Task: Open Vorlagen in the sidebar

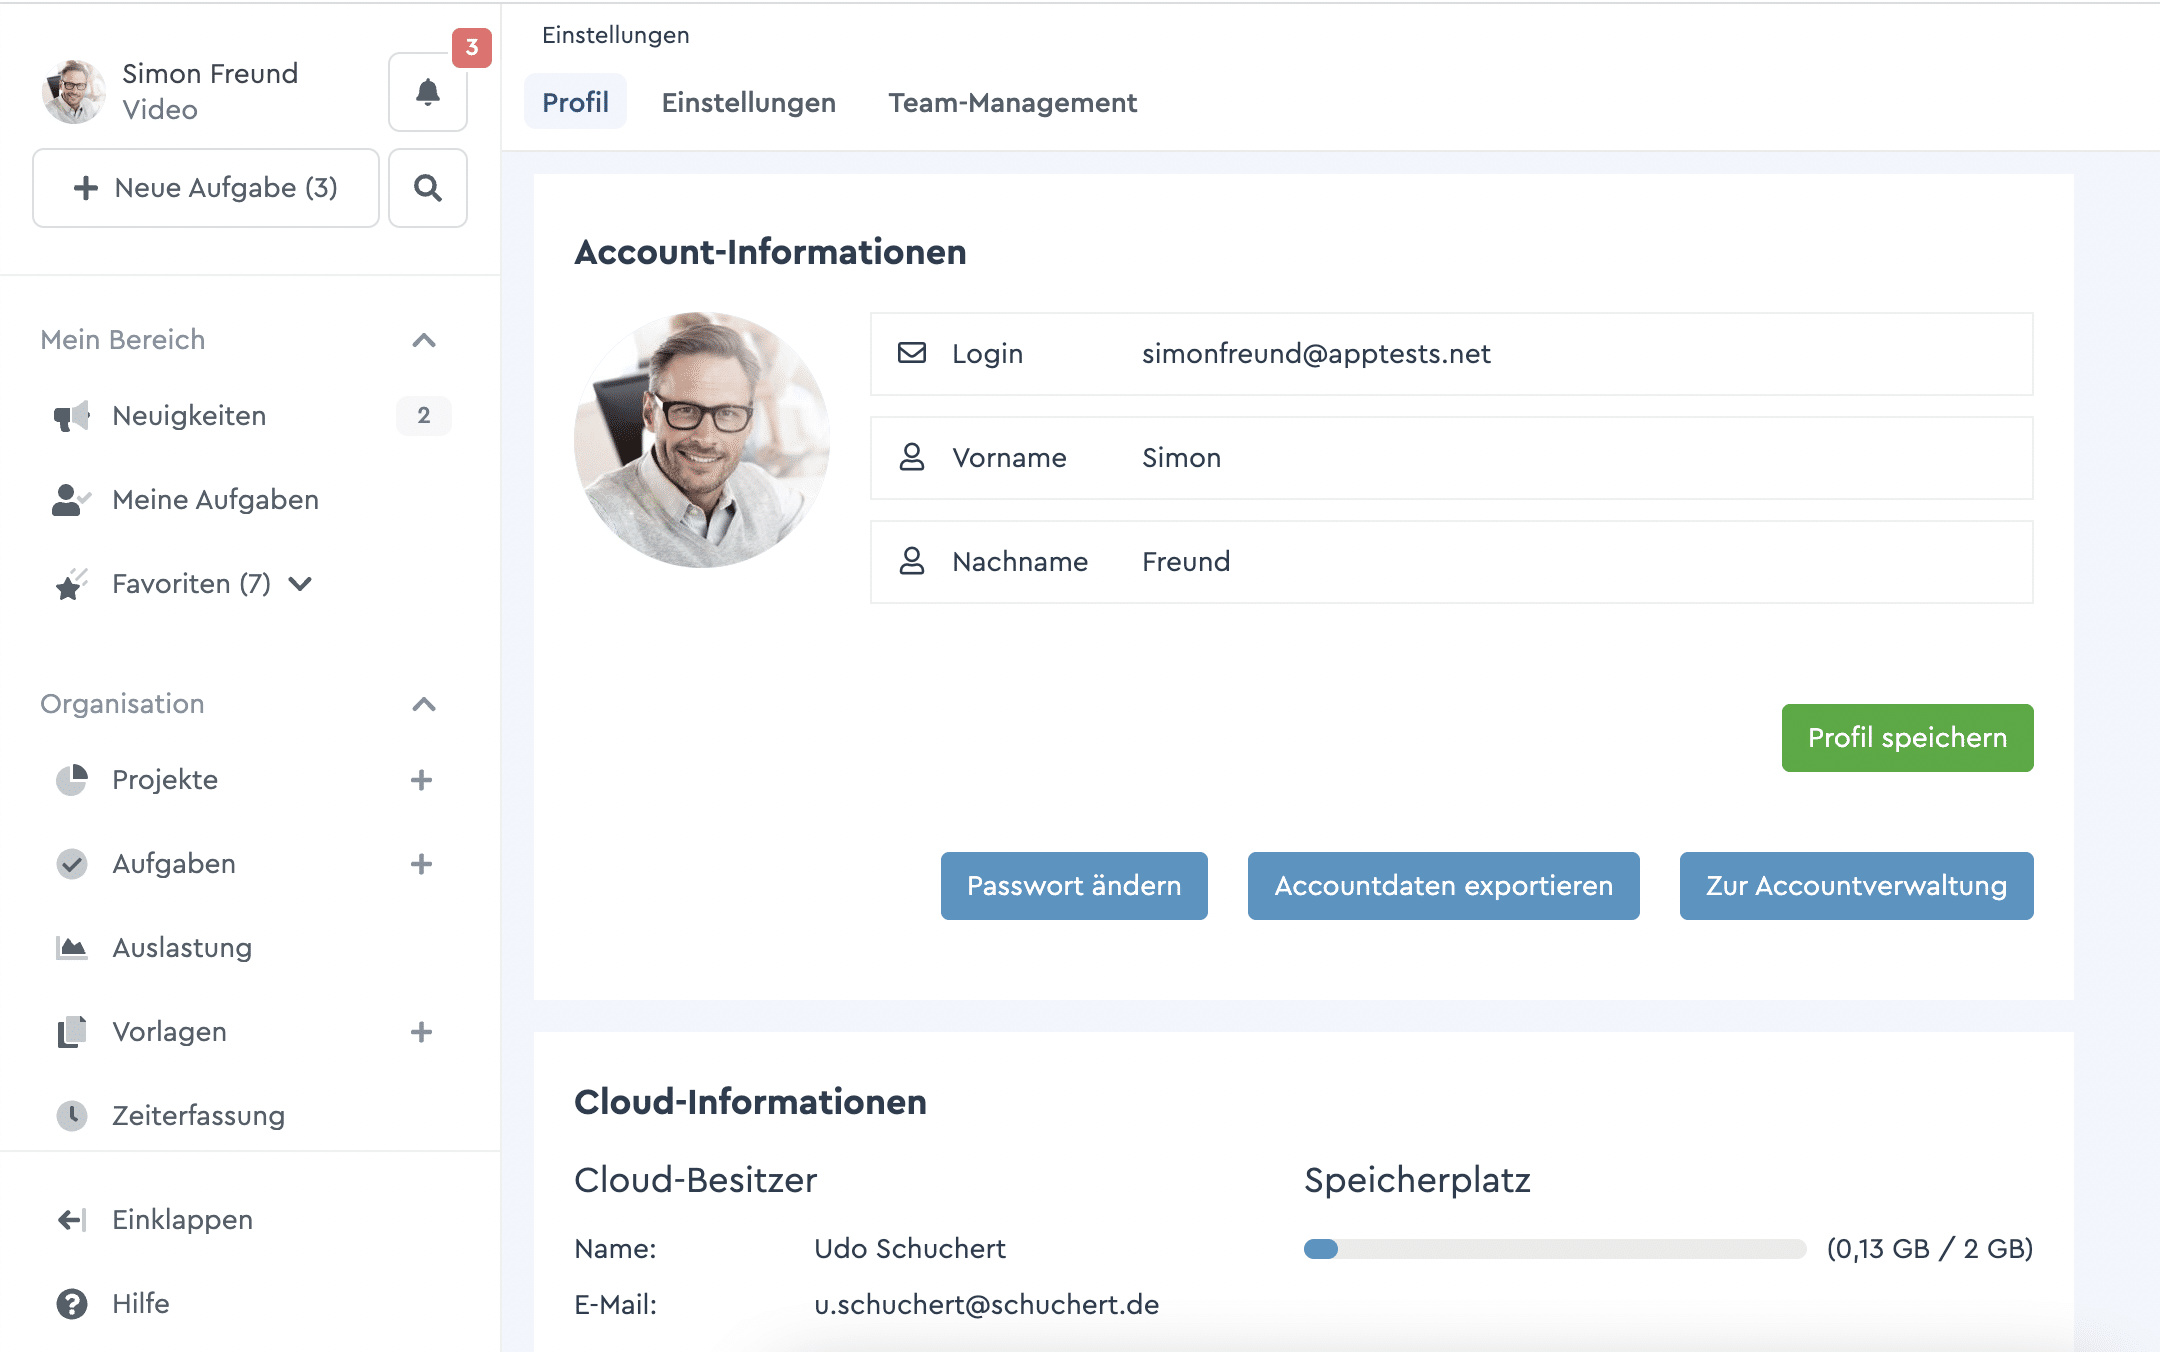Action: pos(169,1032)
